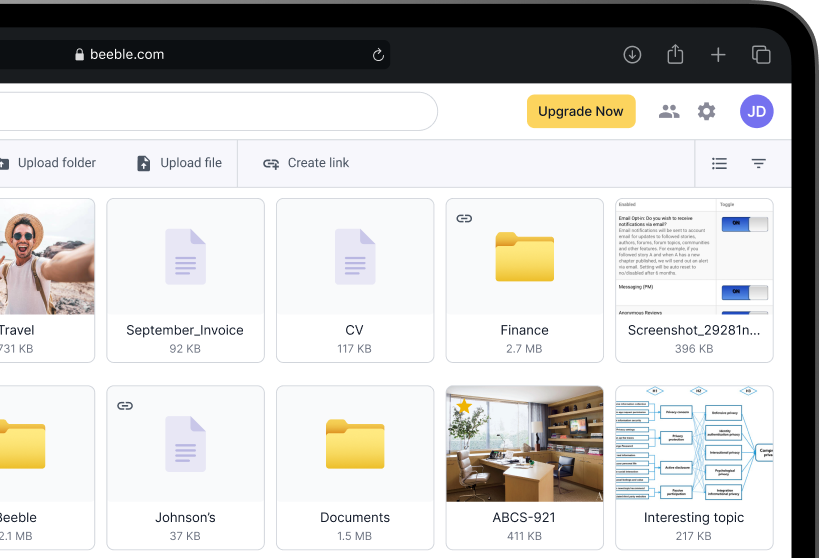Open browser downloads icon
The image size is (819, 558).
click(x=631, y=55)
